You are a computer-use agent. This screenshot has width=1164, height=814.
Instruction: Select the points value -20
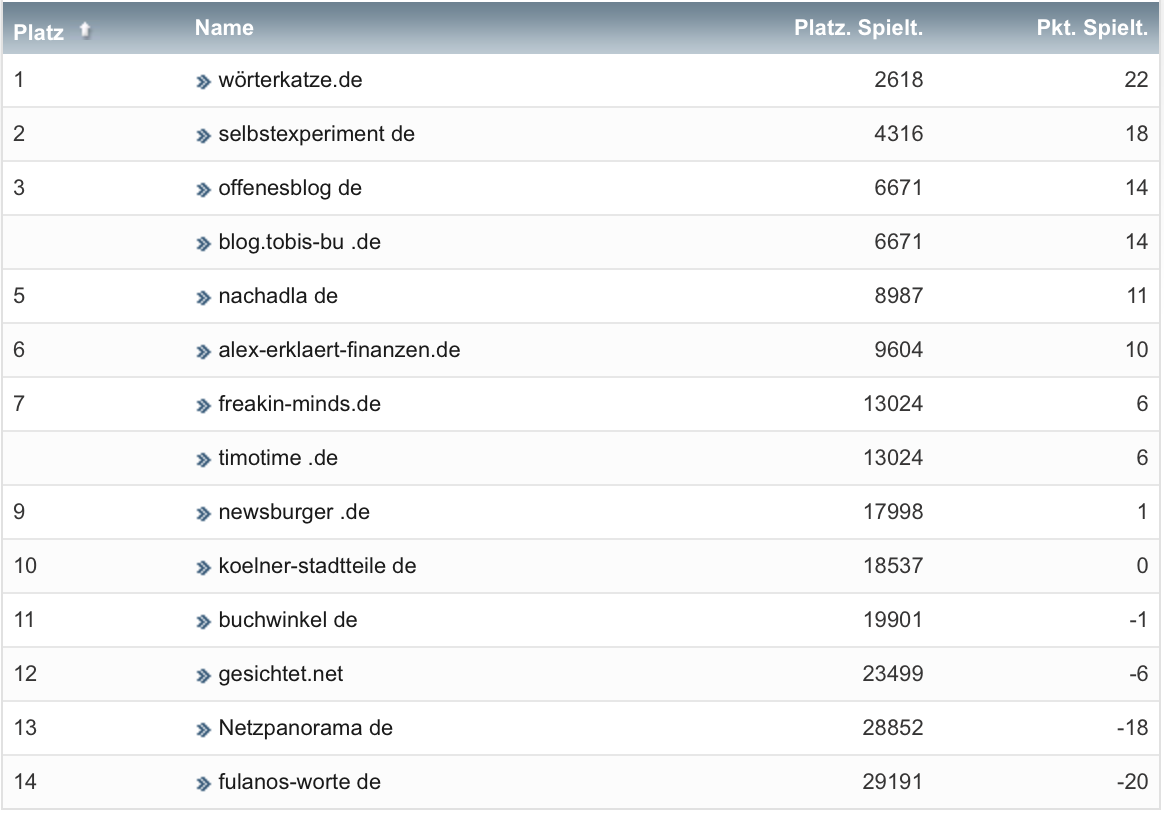point(1133,782)
